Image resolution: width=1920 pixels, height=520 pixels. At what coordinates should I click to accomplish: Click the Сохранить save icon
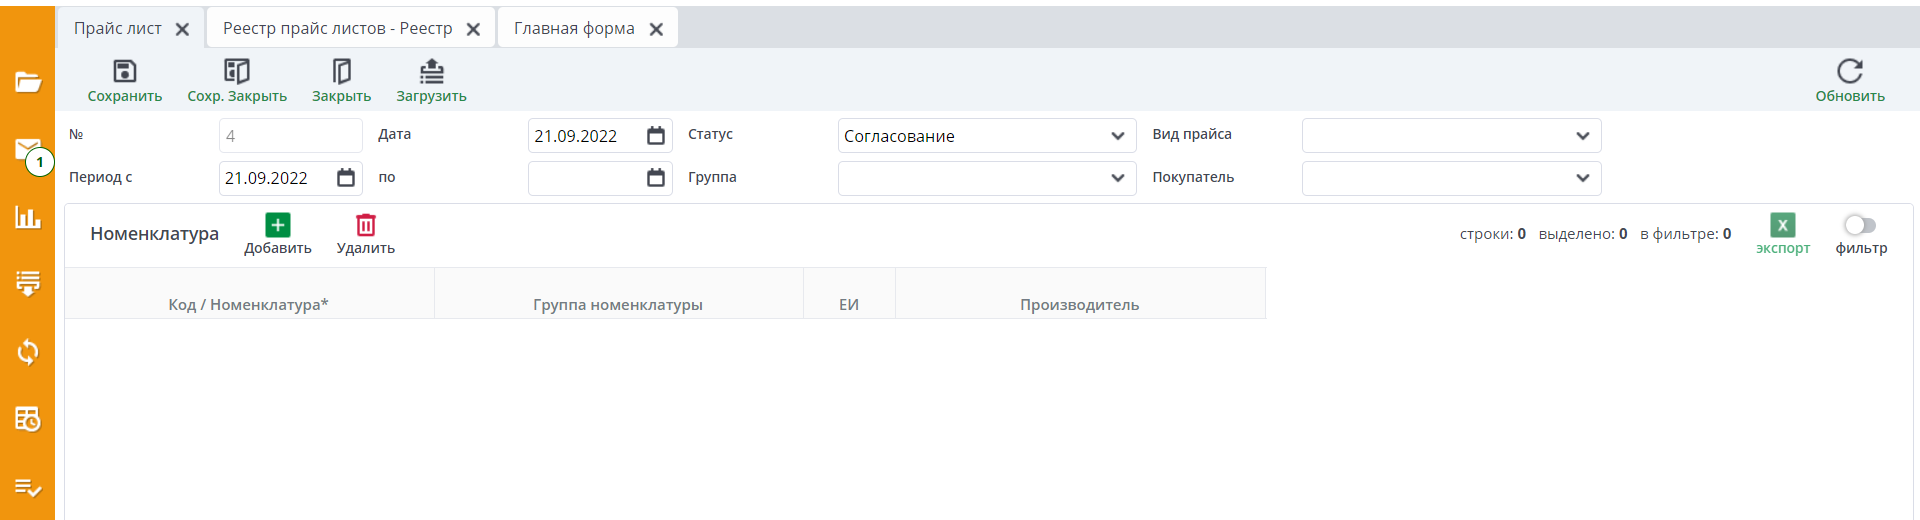(x=125, y=71)
